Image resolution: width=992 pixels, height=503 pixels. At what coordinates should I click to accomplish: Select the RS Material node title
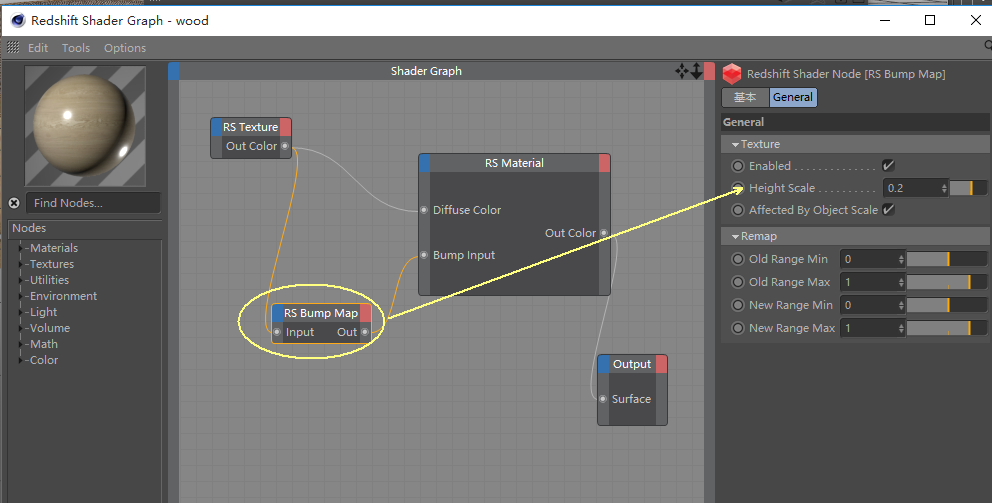(x=514, y=163)
